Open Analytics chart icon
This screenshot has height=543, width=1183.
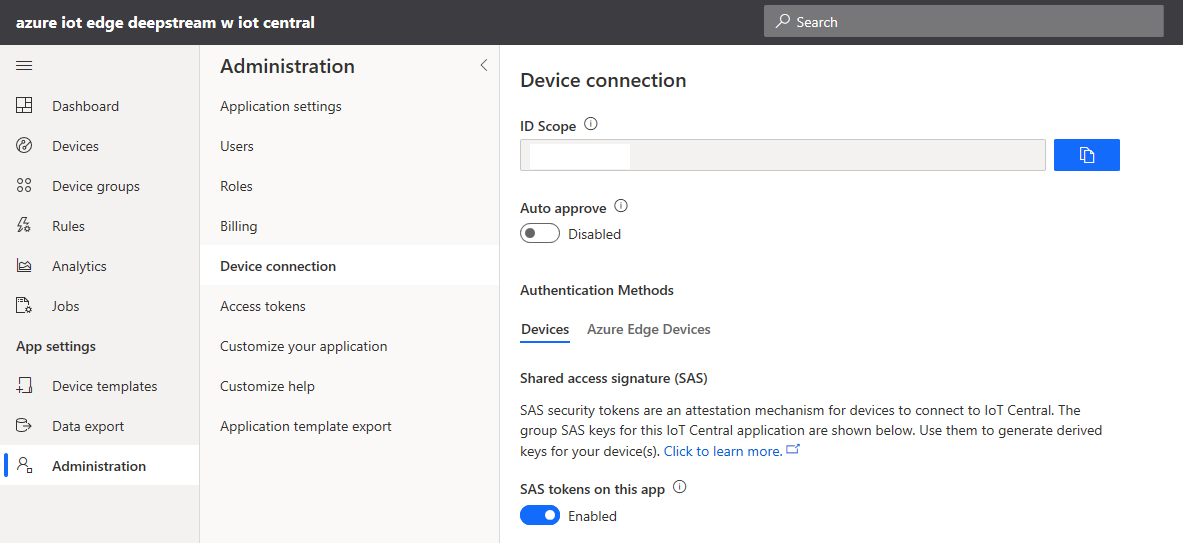click(x=25, y=266)
